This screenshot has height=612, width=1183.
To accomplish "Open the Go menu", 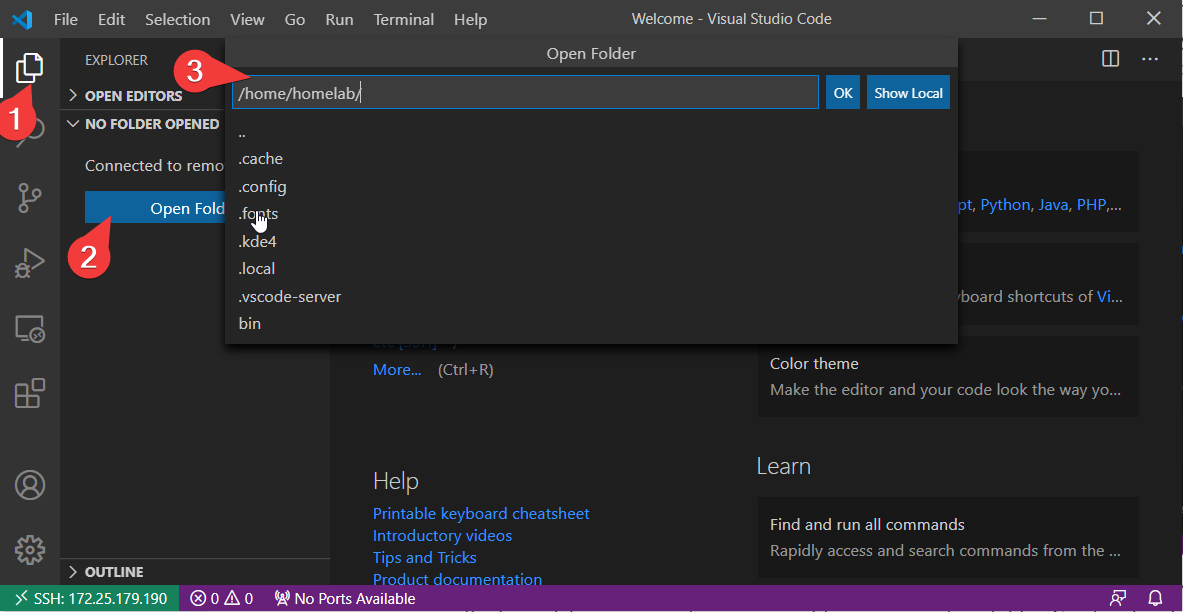I will pyautogui.click(x=295, y=19).
